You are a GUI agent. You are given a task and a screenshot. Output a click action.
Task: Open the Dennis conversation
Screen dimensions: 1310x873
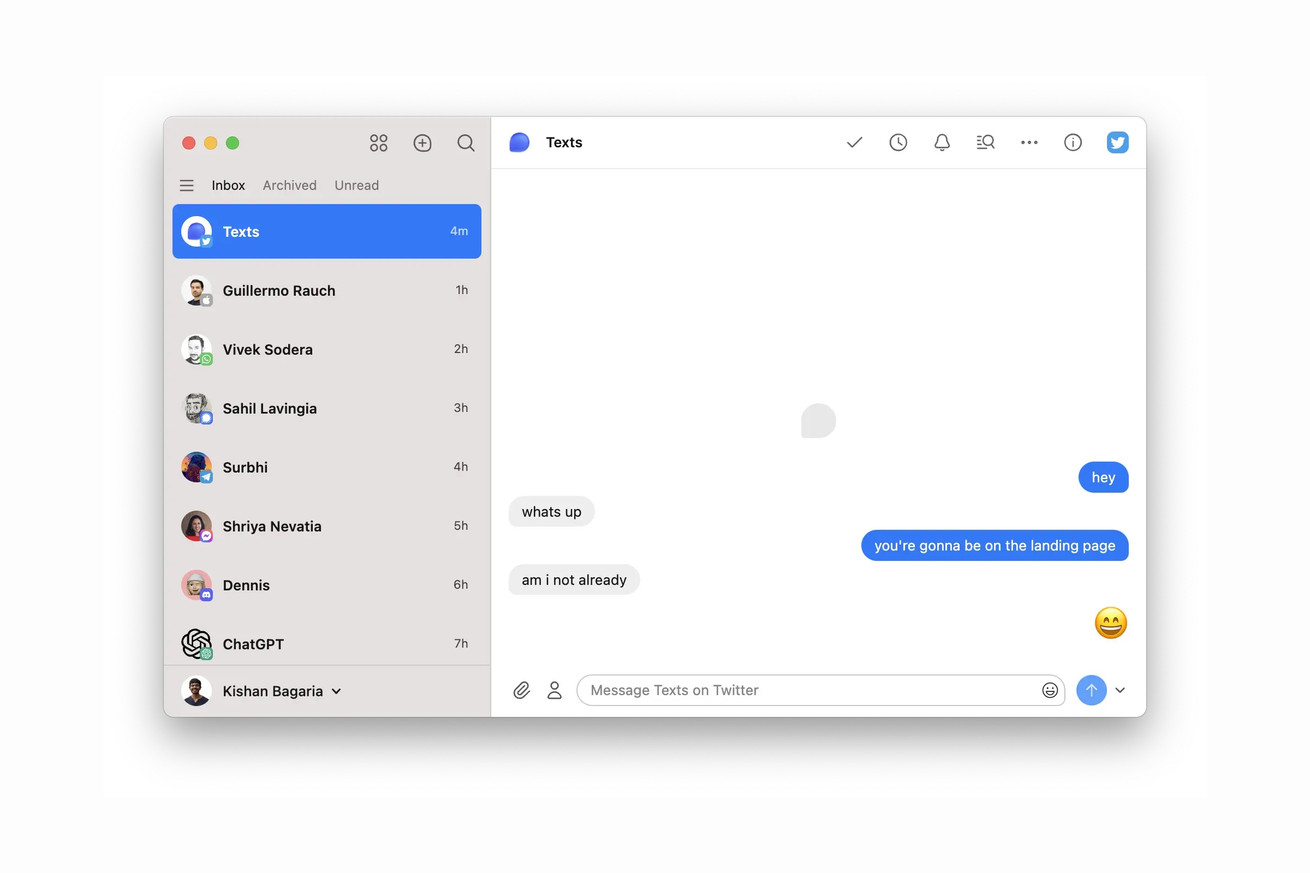(327, 585)
